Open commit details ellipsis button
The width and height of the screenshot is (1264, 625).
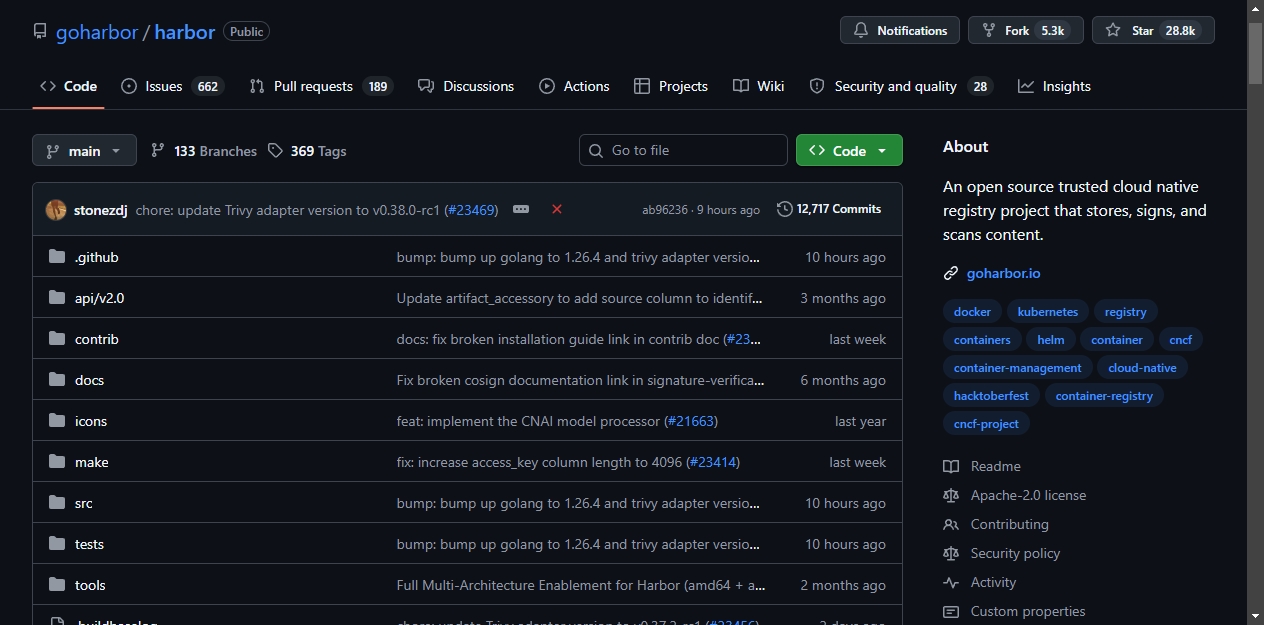coord(521,209)
